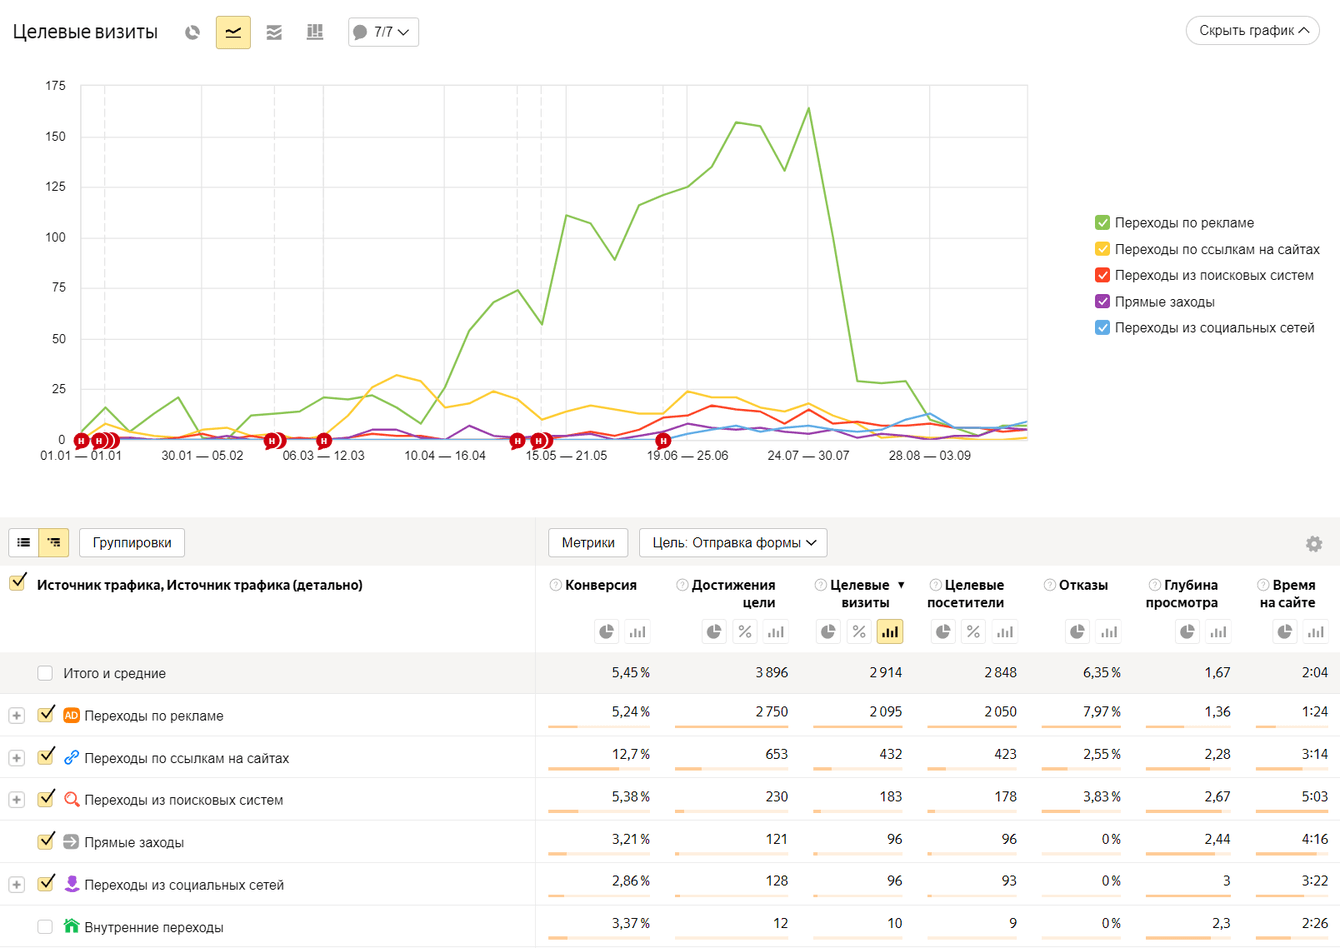Viewport: 1340px width, 948px height.
Task: Uncheck Переходы по рекламе row checkbox
Action: point(45,714)
